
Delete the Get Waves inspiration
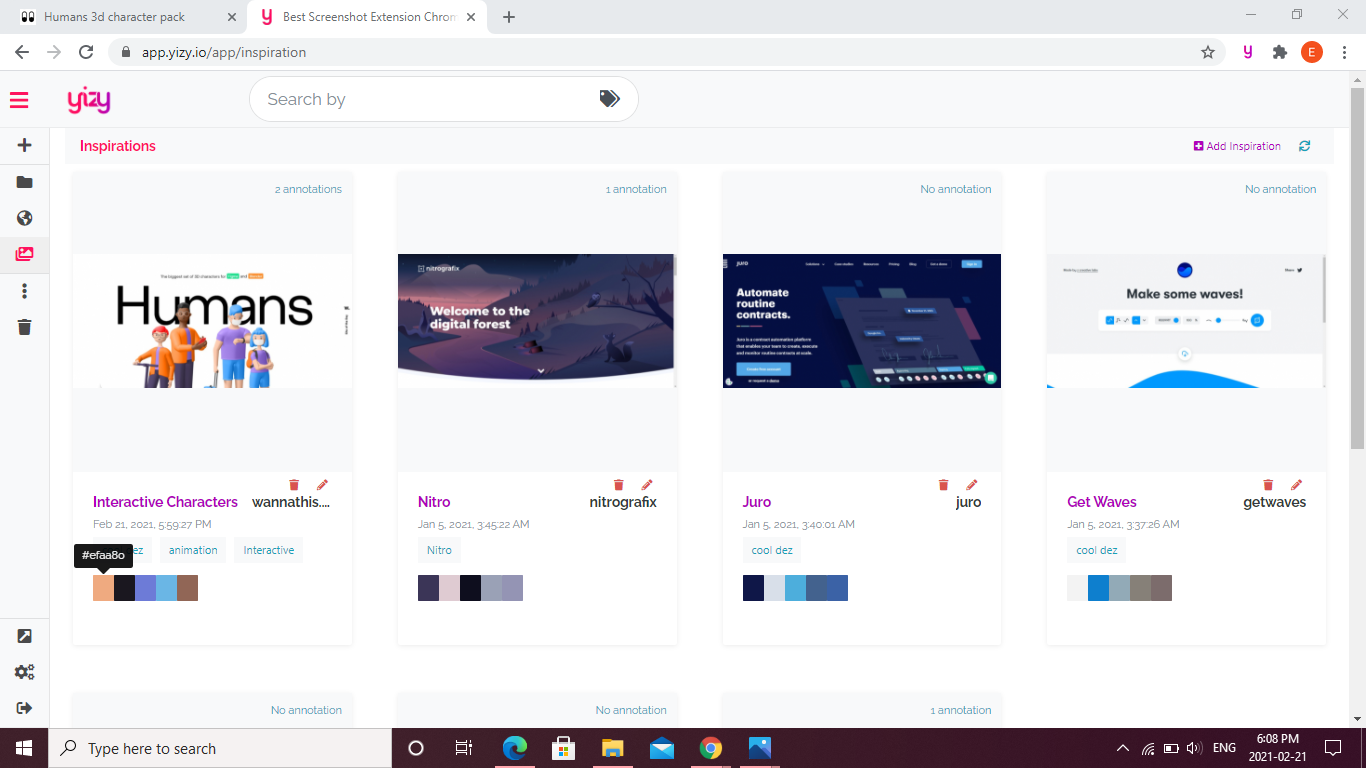click(x=1268, y=485)
